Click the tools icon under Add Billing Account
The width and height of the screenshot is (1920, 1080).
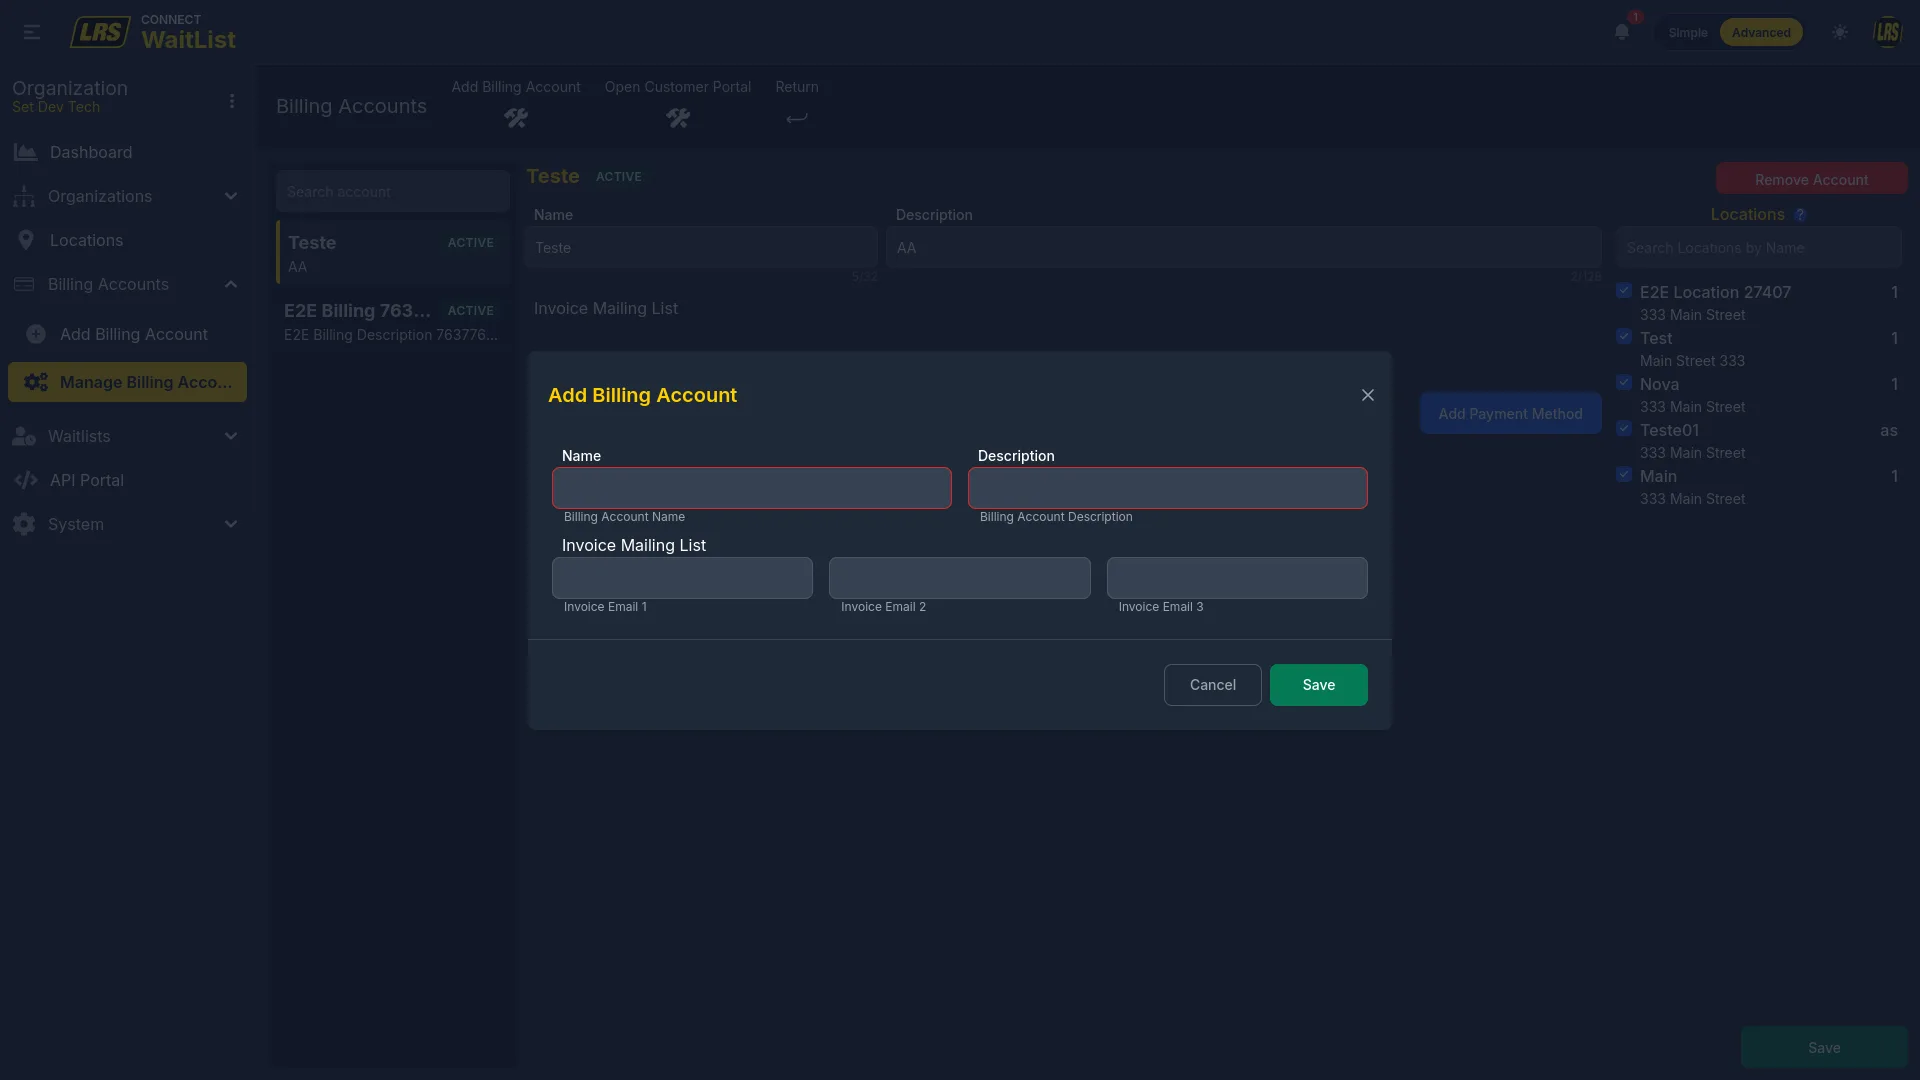(516, 118)
